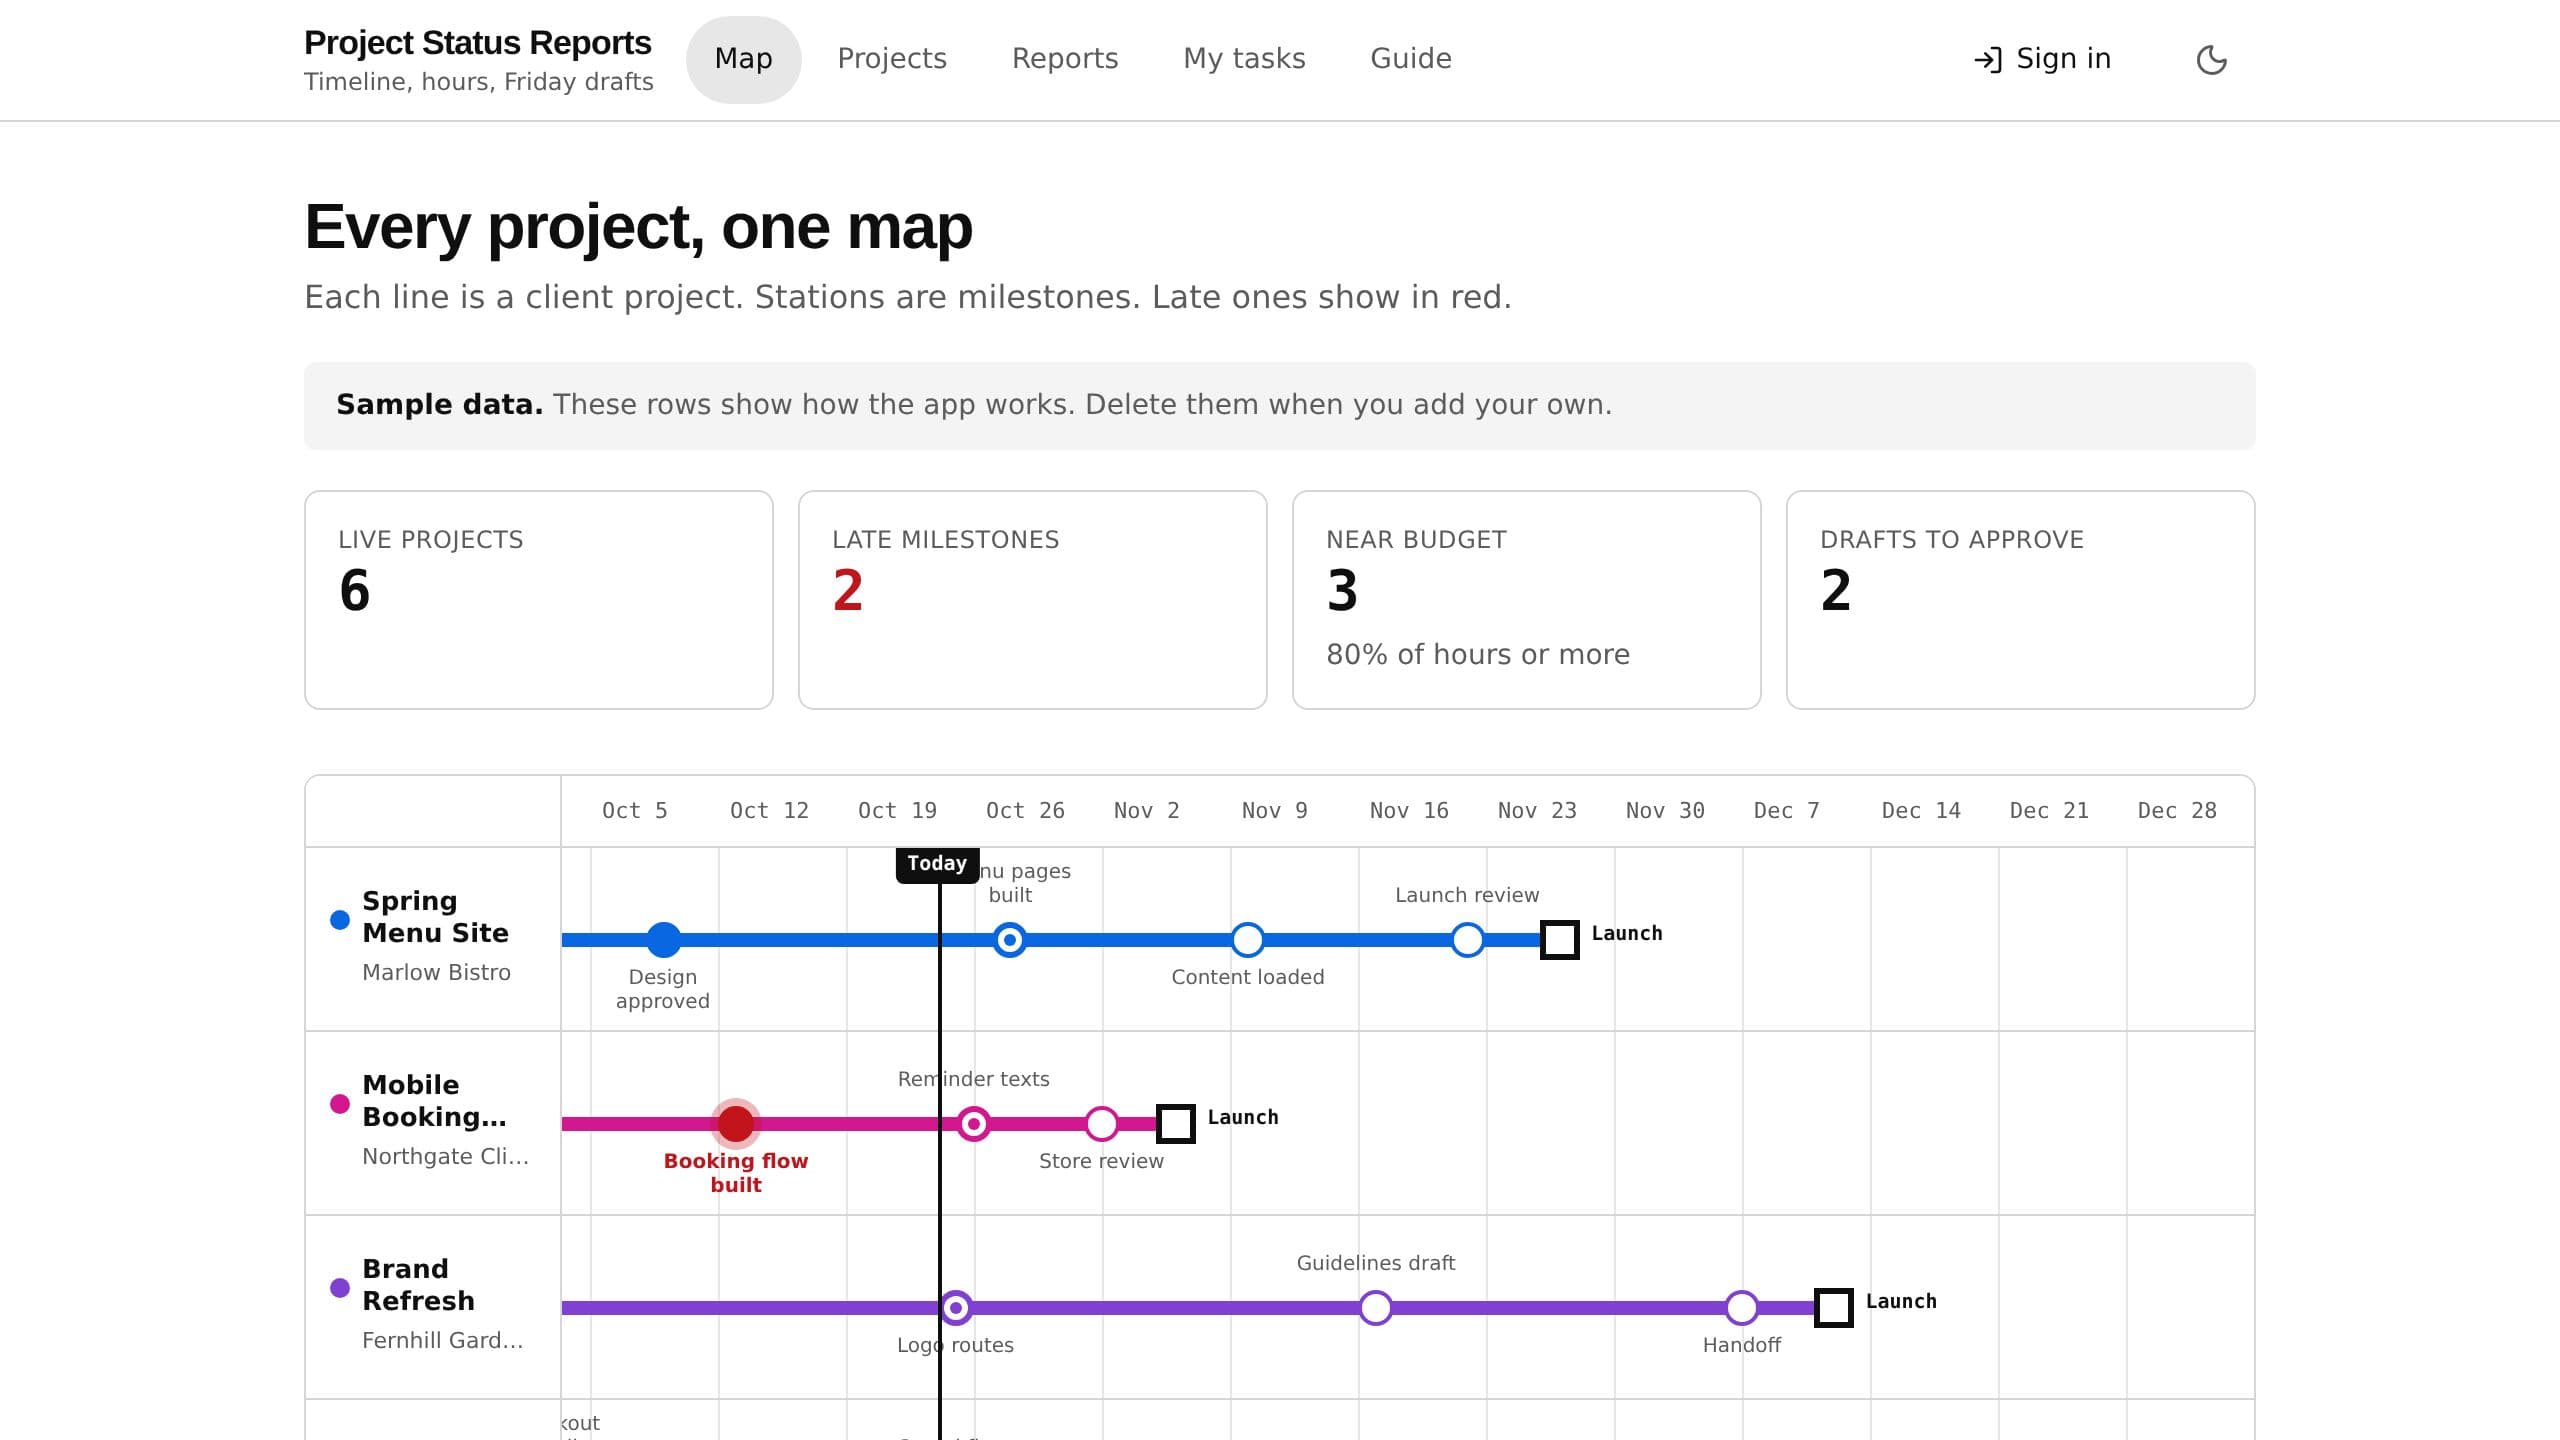Select the Handoff milestone station
The image size is (2560, 1440).
click(x=1741, y=1308)
